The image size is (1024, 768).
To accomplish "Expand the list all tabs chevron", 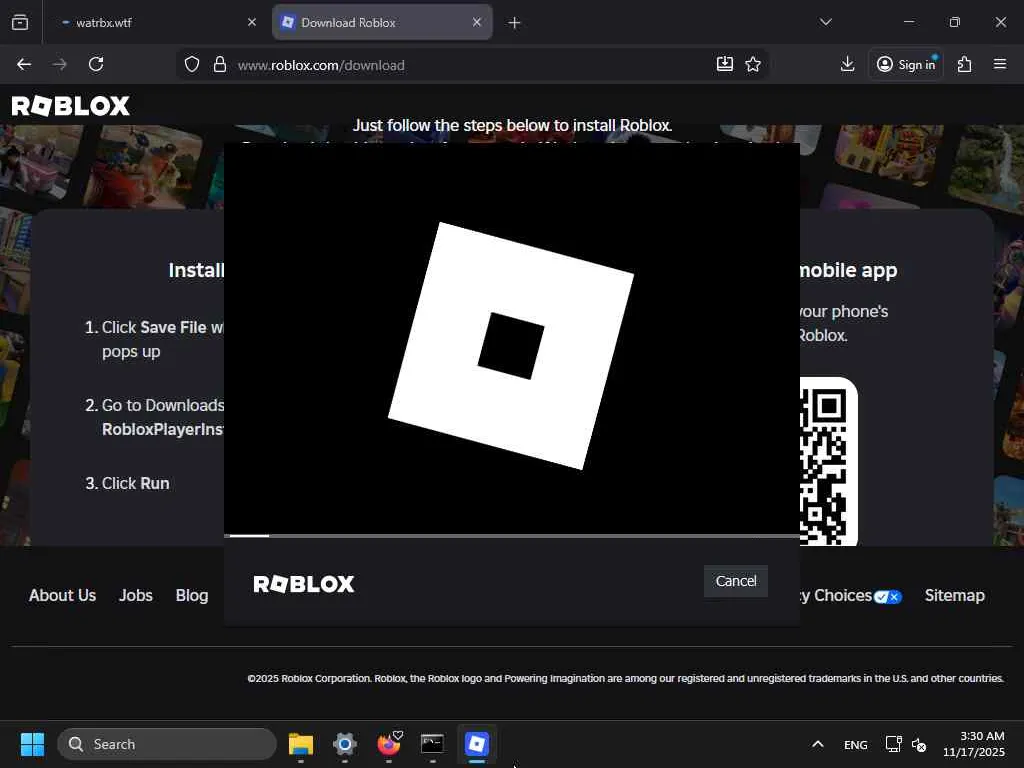I will point(825,22).
